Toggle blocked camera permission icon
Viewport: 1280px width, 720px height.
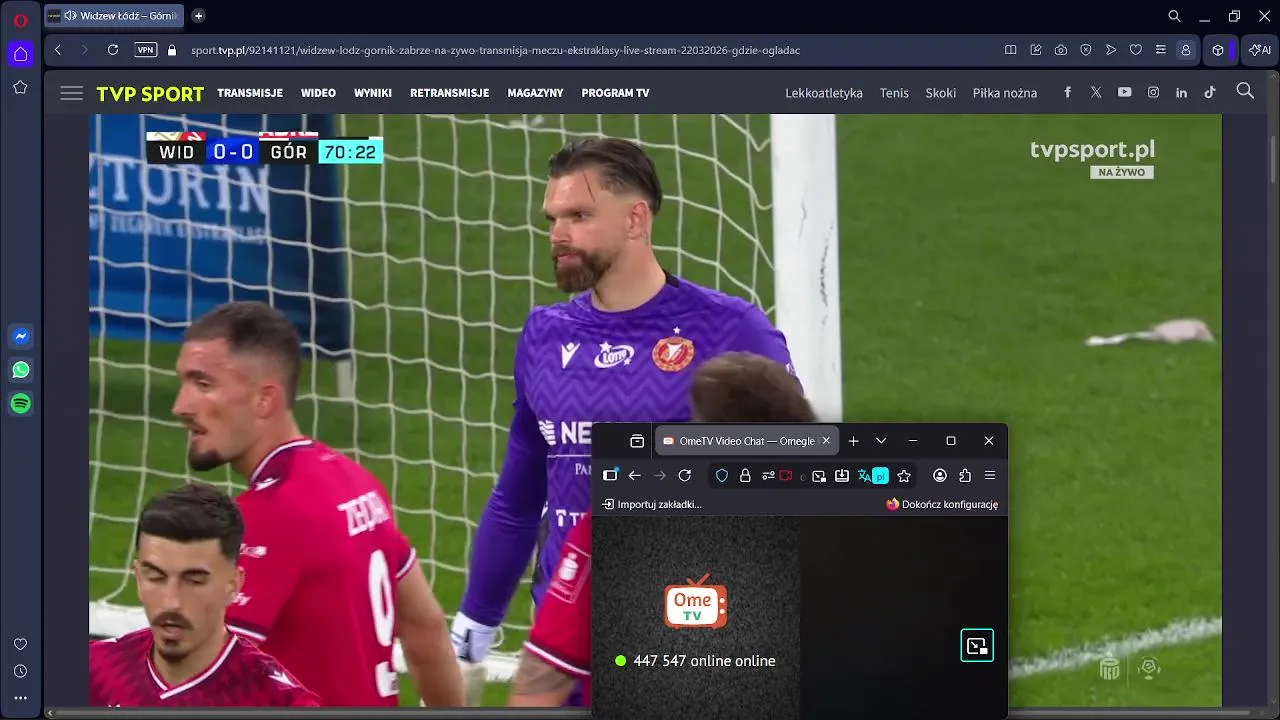tap(786, 476)
